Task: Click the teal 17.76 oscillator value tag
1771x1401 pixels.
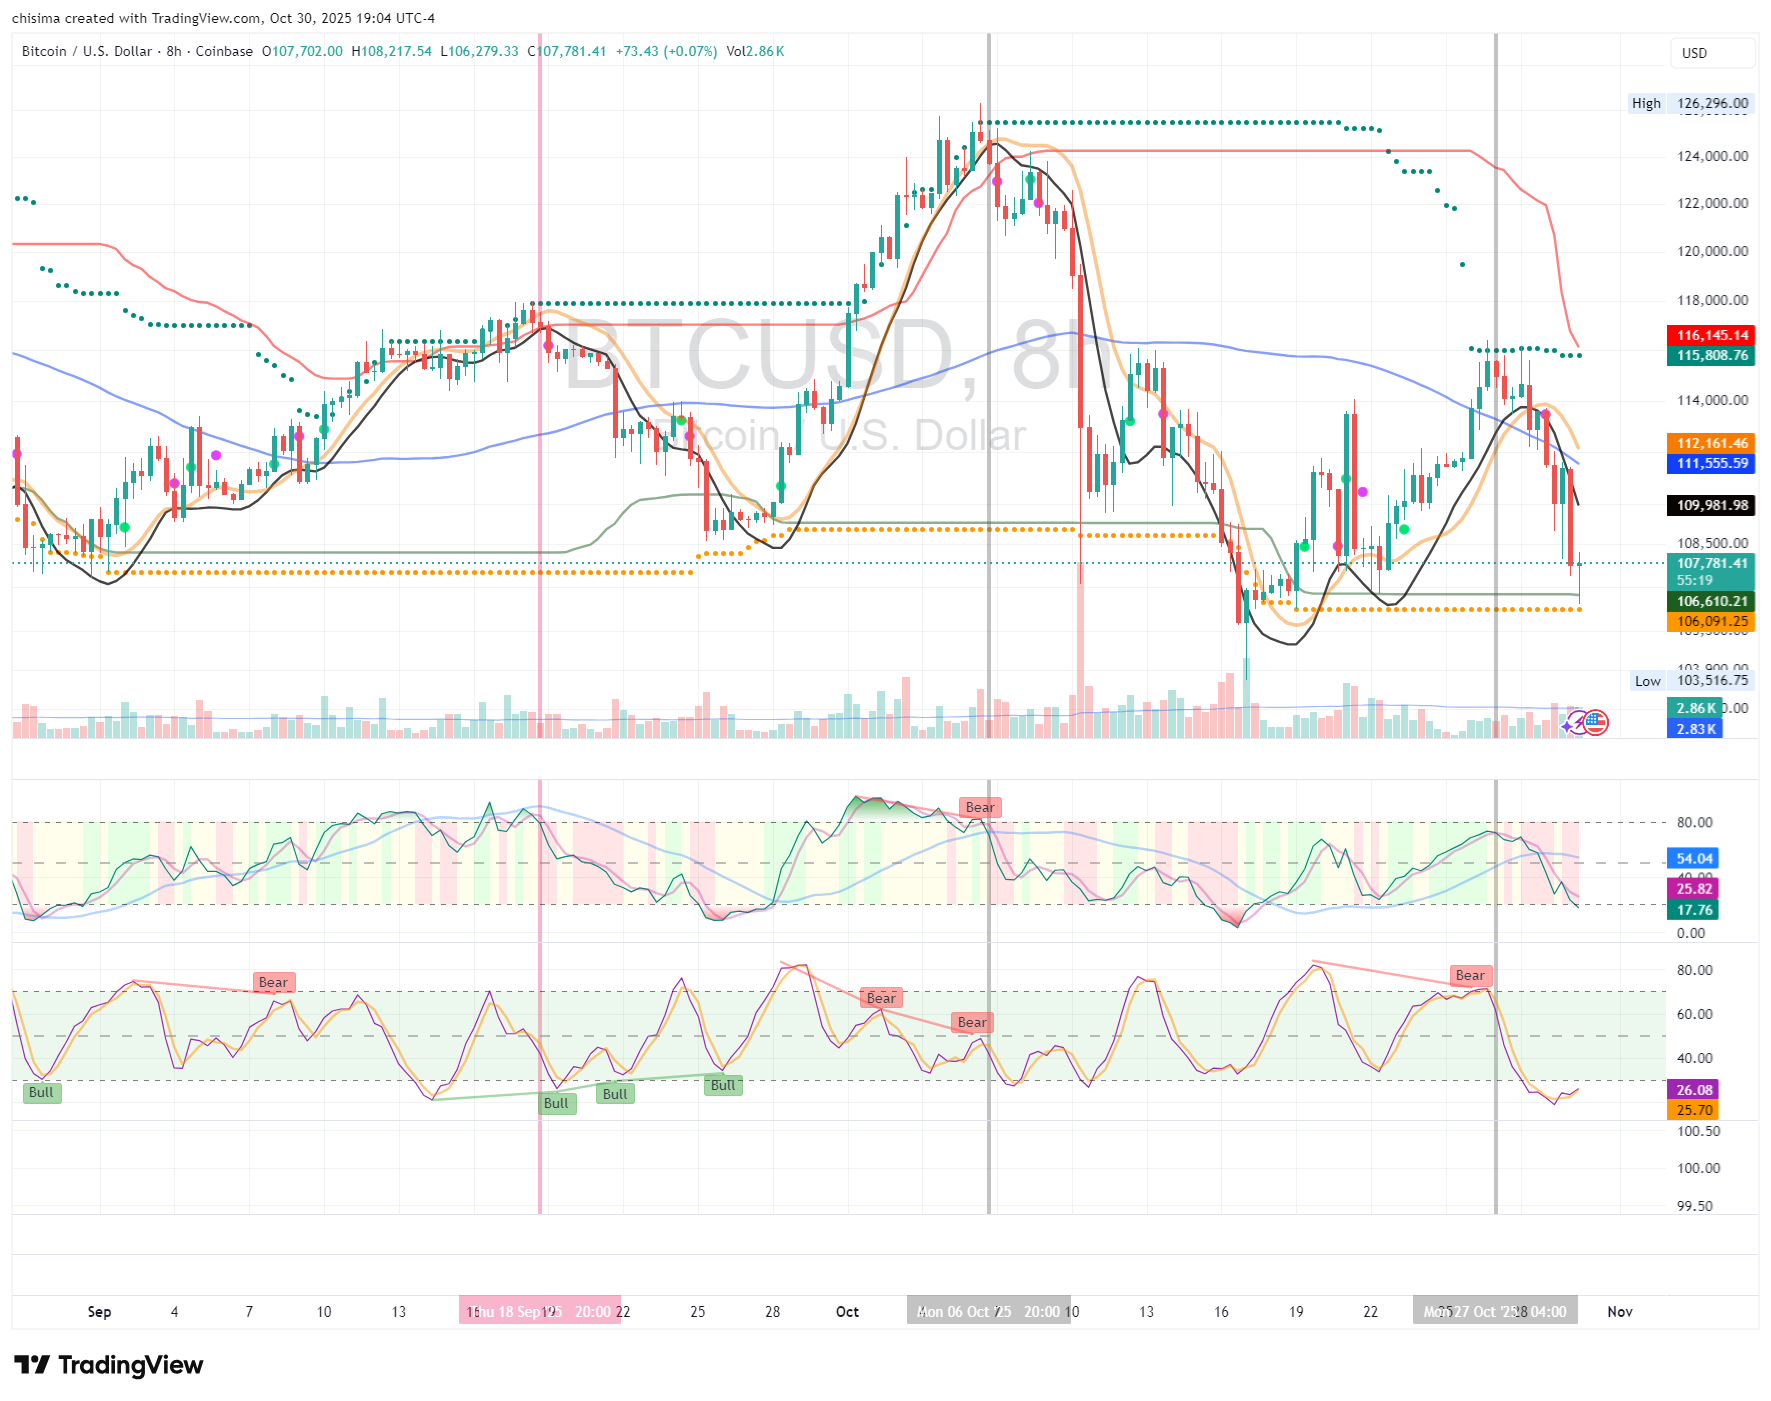Action: click(1693, 909)
